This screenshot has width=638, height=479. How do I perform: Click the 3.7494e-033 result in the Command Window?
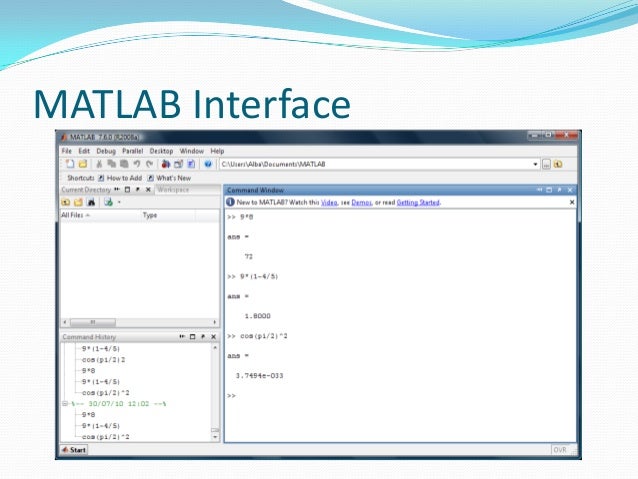(259, 376)
